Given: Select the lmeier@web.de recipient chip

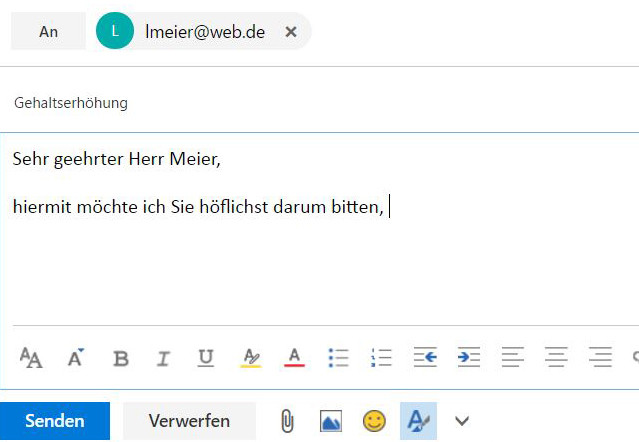Looking at the screenshot, I should pyautogui.click(x=203, y=31).
